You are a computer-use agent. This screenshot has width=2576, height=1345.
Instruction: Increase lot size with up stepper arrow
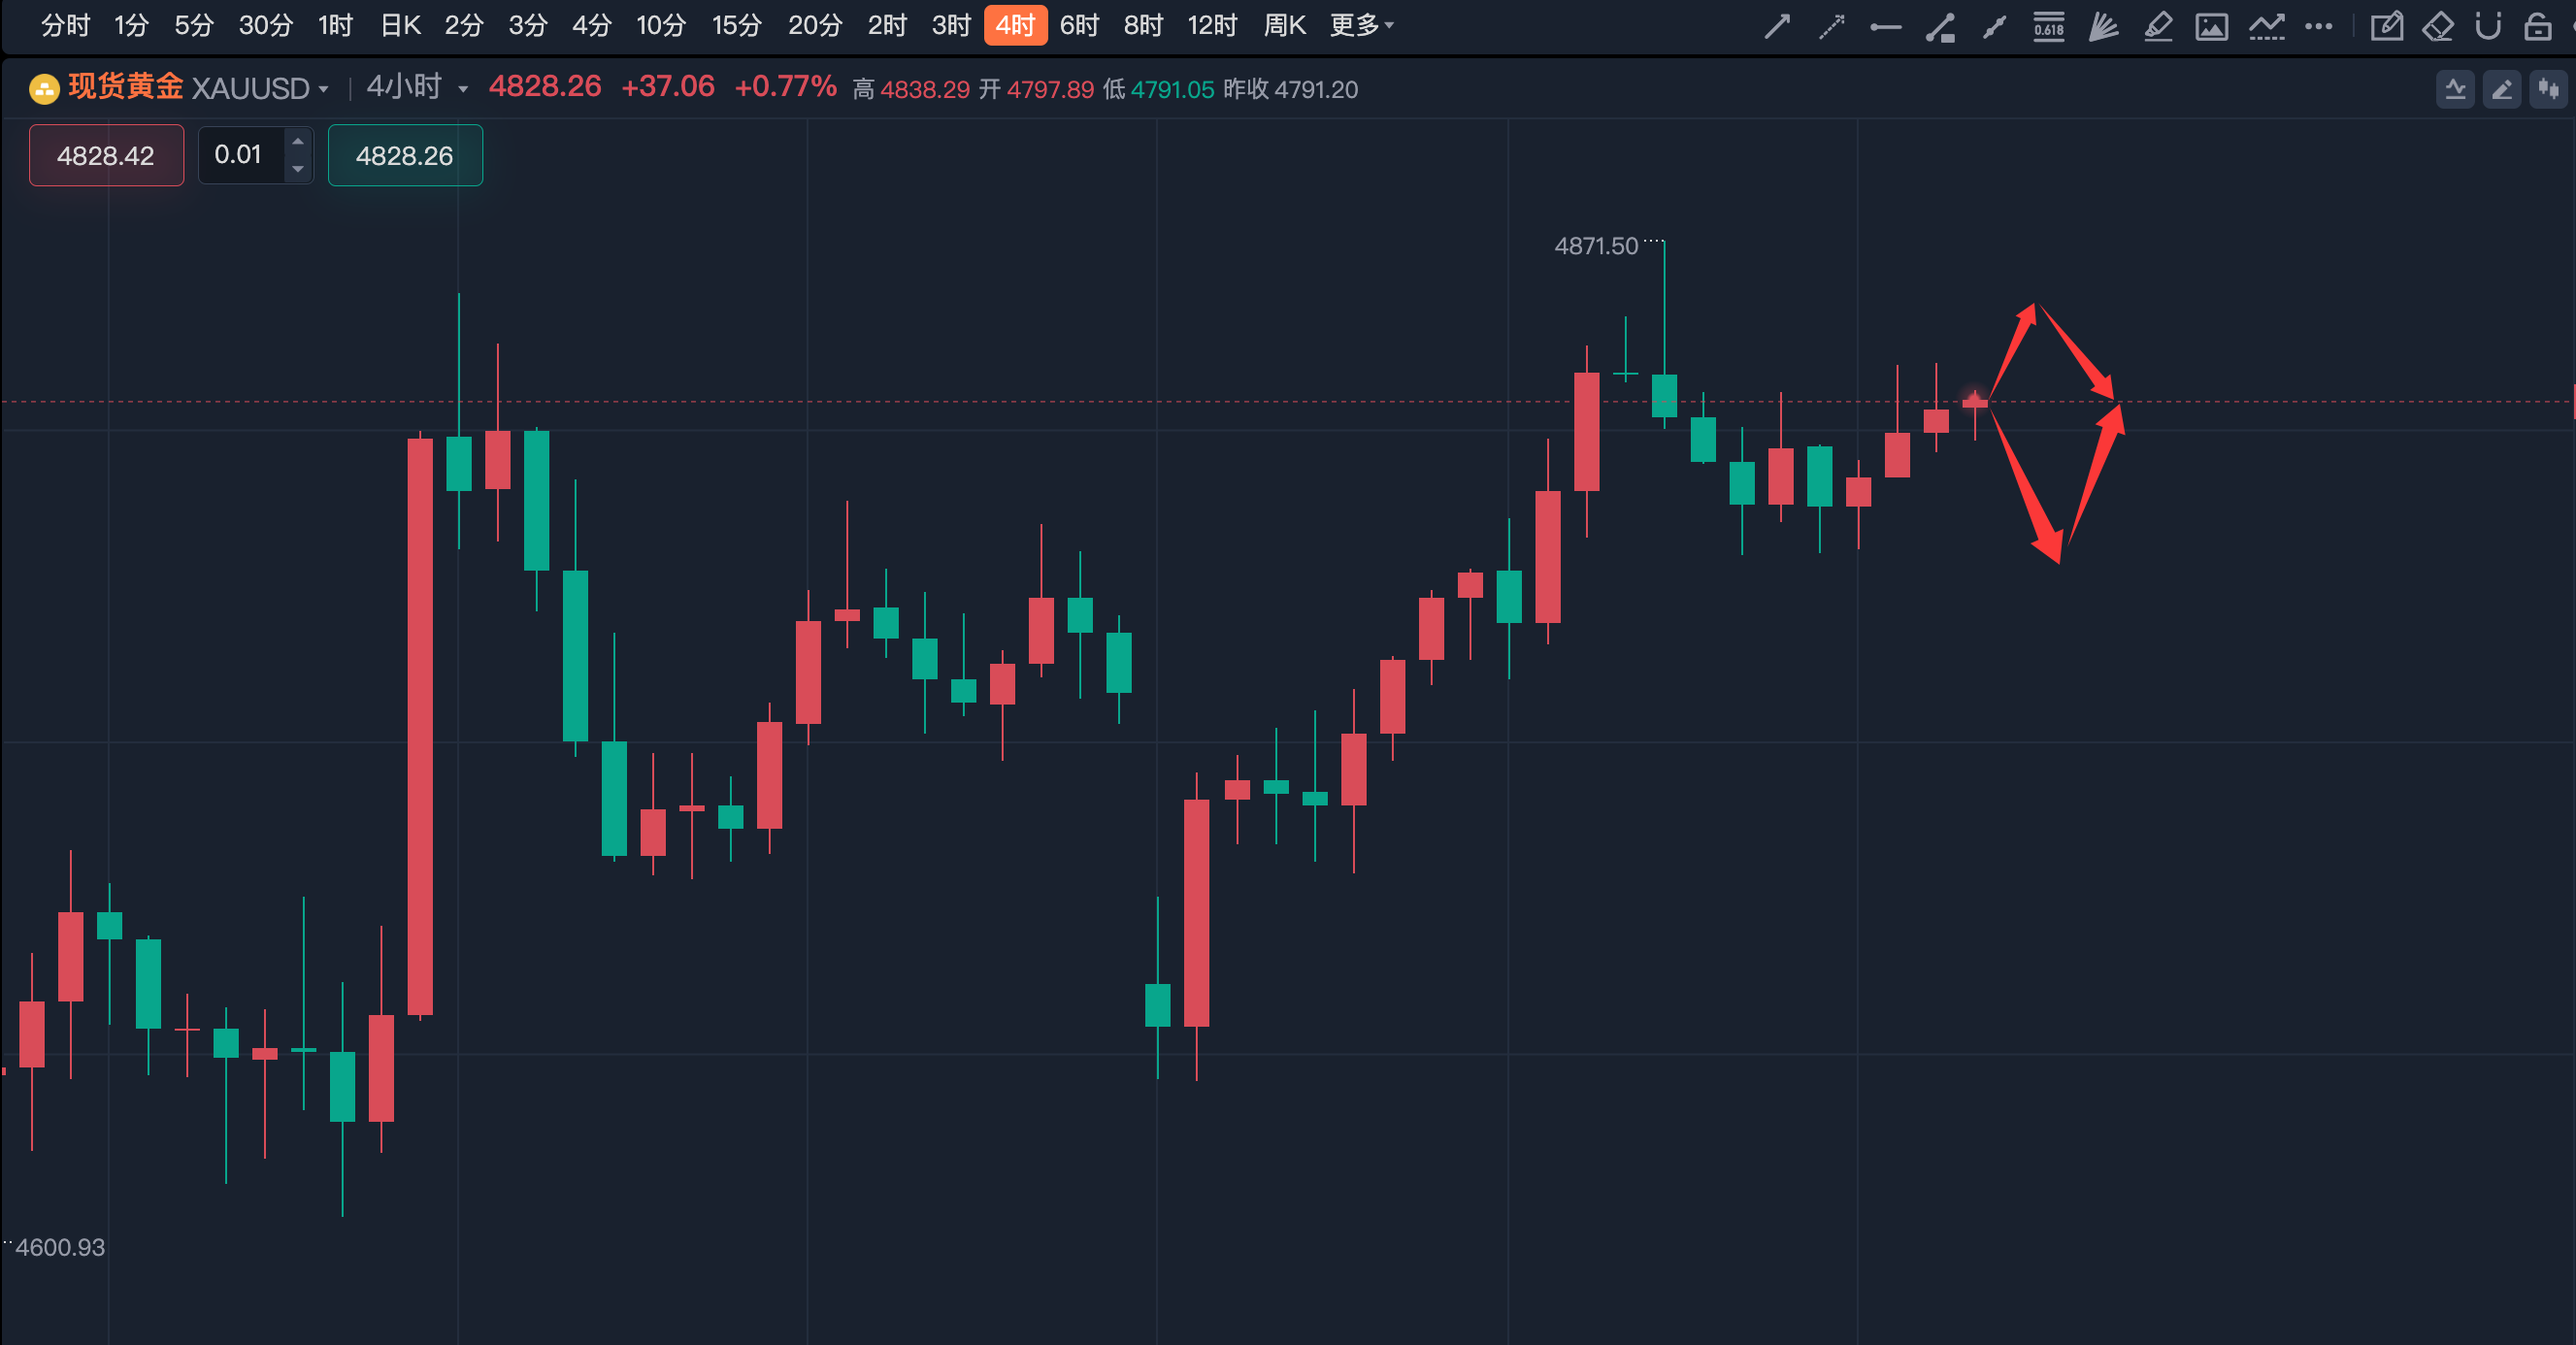pos(298,141)
